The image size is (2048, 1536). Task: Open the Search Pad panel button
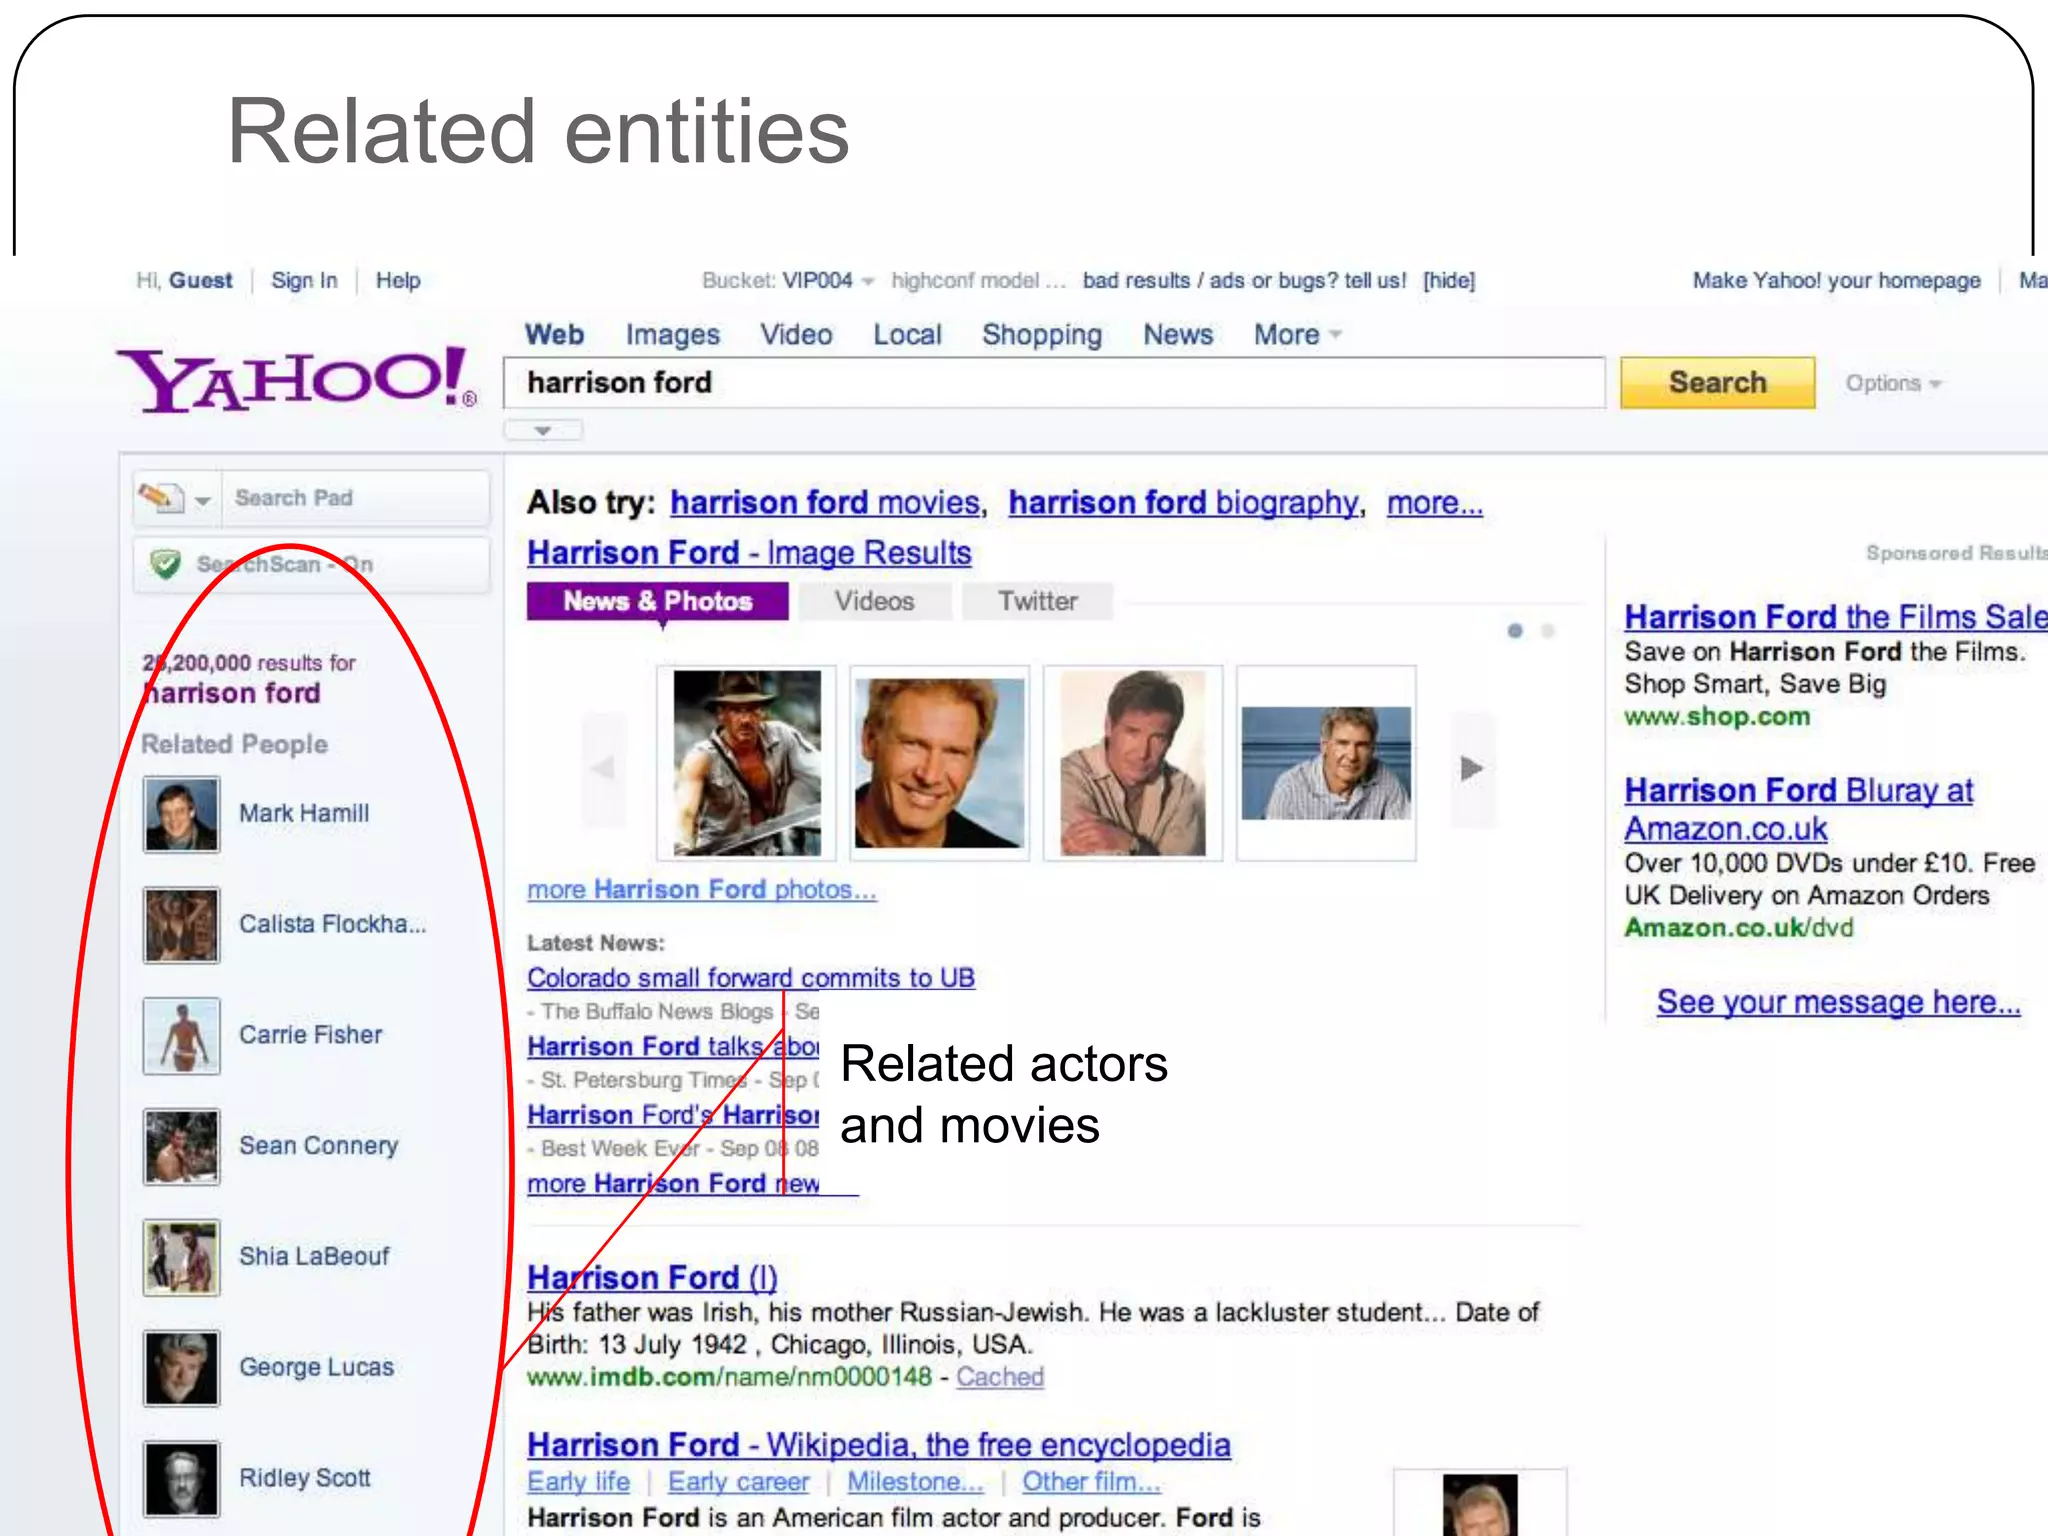click(x=311, y=498)
